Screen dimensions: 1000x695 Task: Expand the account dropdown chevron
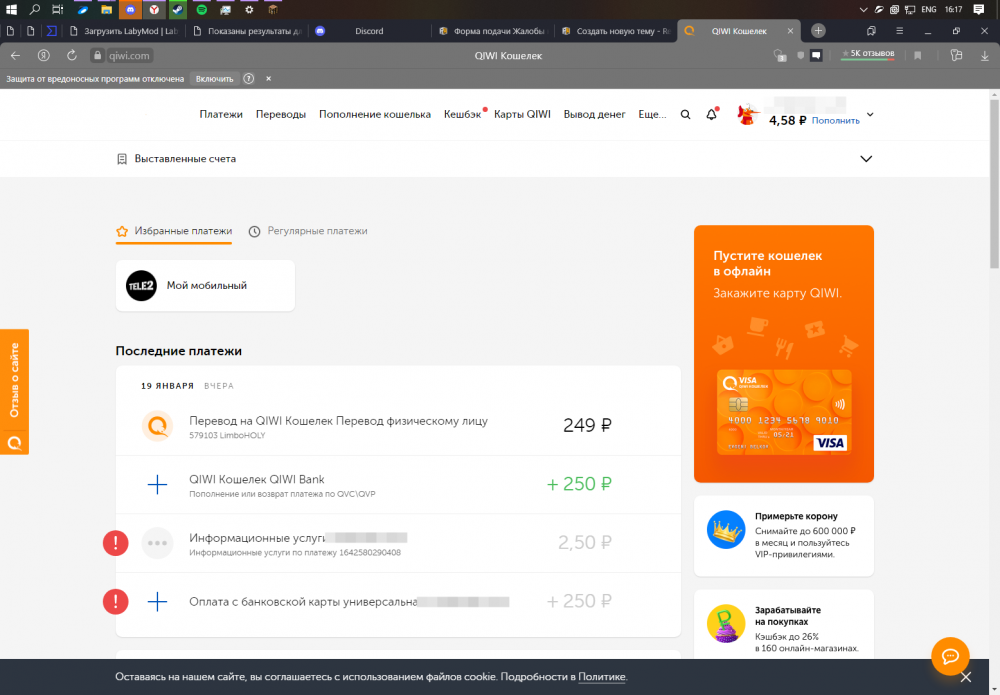click(870, 115)
